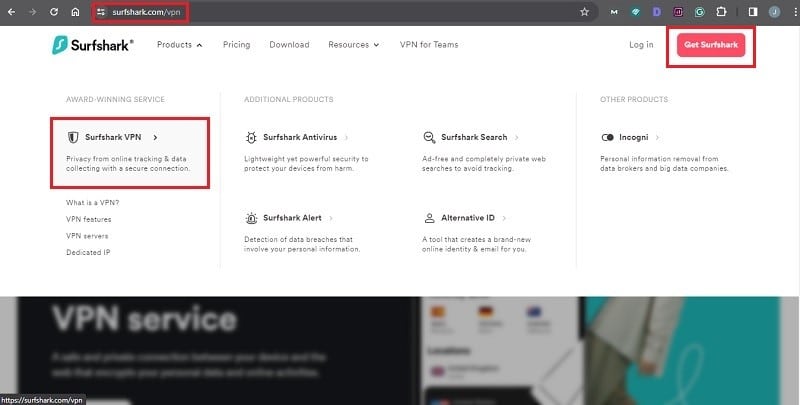This screenshot has height=405, width=800.
Task: Click the pink square extension icon
Action: pyautogui.click(x=678, y=12)
